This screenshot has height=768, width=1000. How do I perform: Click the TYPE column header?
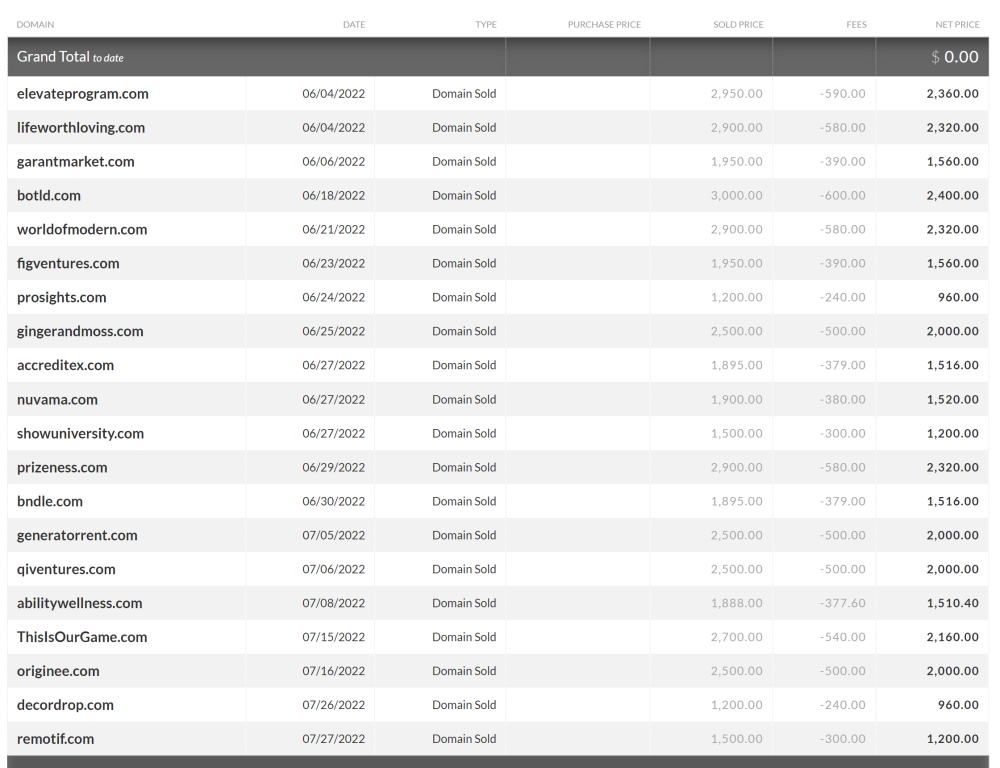[485, 24]
